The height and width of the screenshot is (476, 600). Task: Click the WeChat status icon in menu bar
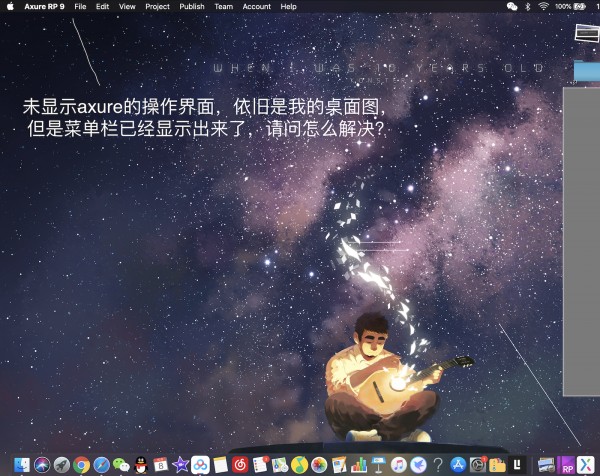tap(512, 7)
